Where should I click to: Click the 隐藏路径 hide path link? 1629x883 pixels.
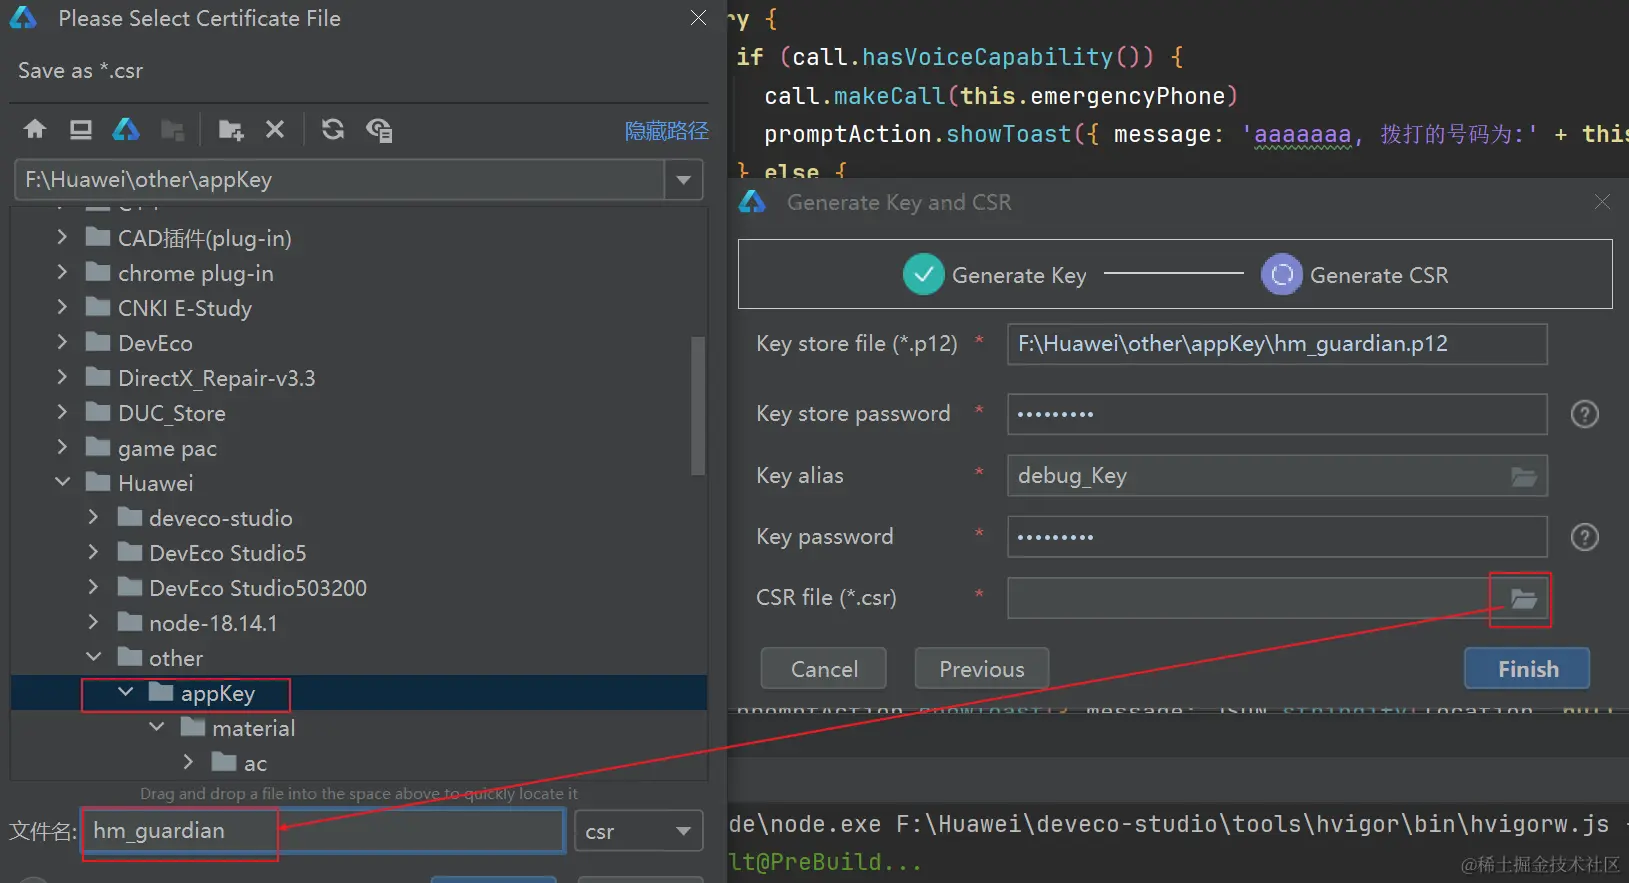pos(667,131)
